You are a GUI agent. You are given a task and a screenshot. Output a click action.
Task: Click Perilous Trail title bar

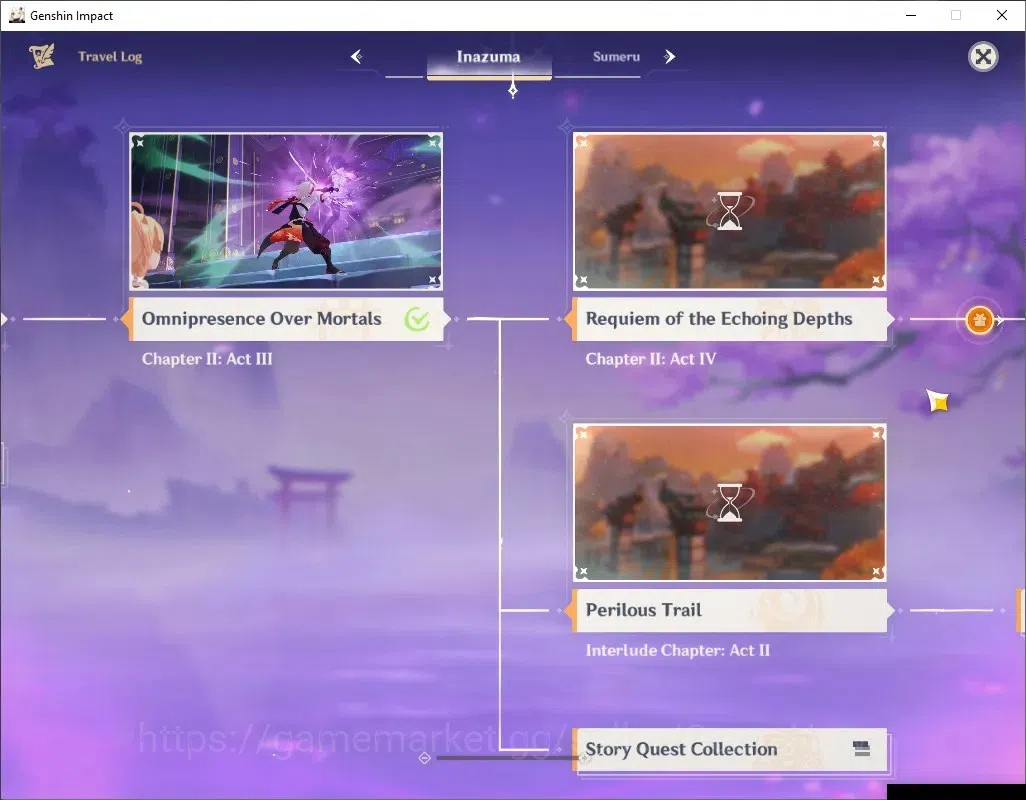pyautogui.click(x=730, y=610)
